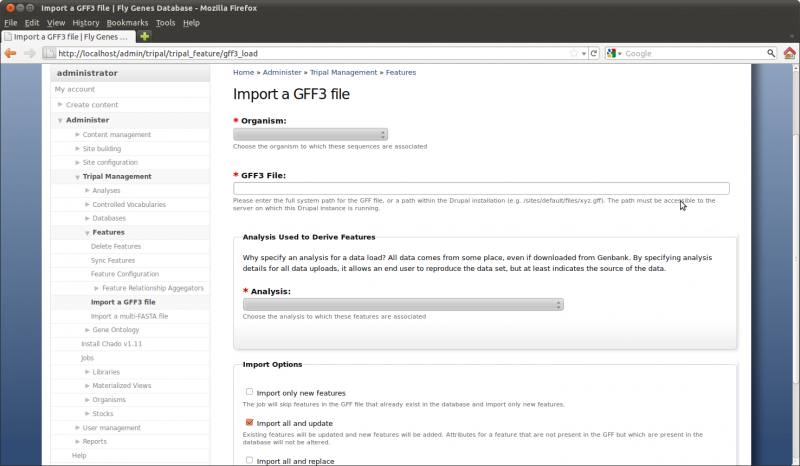Open the Google search engine selector
800x466 pixels.
614,53
